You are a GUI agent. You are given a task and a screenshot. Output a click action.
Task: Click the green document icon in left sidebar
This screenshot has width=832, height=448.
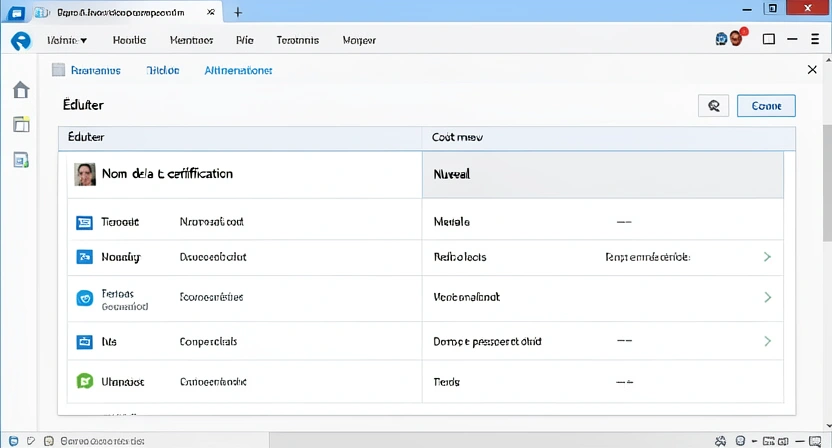(x=20, y=160)
